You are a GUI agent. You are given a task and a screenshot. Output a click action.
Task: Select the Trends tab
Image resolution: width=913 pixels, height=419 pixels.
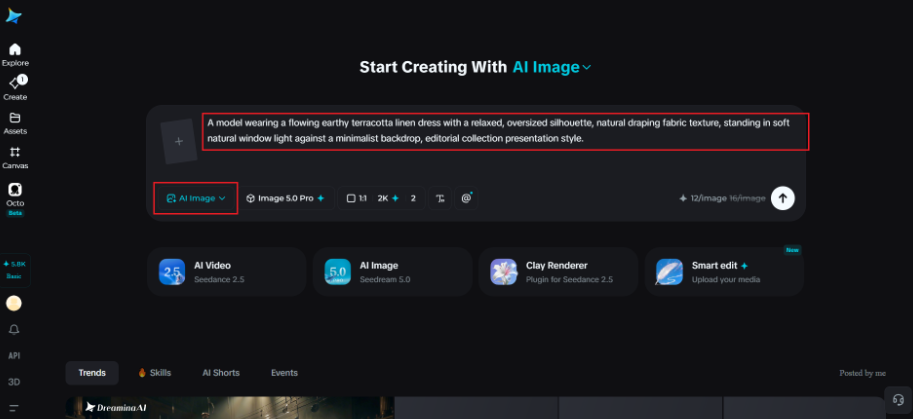tap(92, 373)
